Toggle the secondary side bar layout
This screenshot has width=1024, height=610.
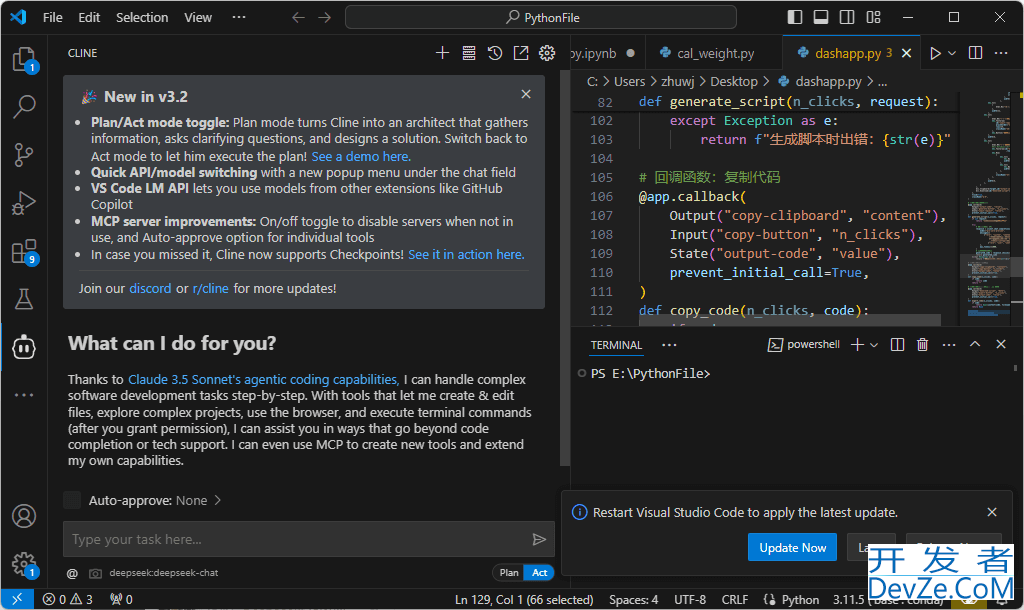[x=847, y=17]
